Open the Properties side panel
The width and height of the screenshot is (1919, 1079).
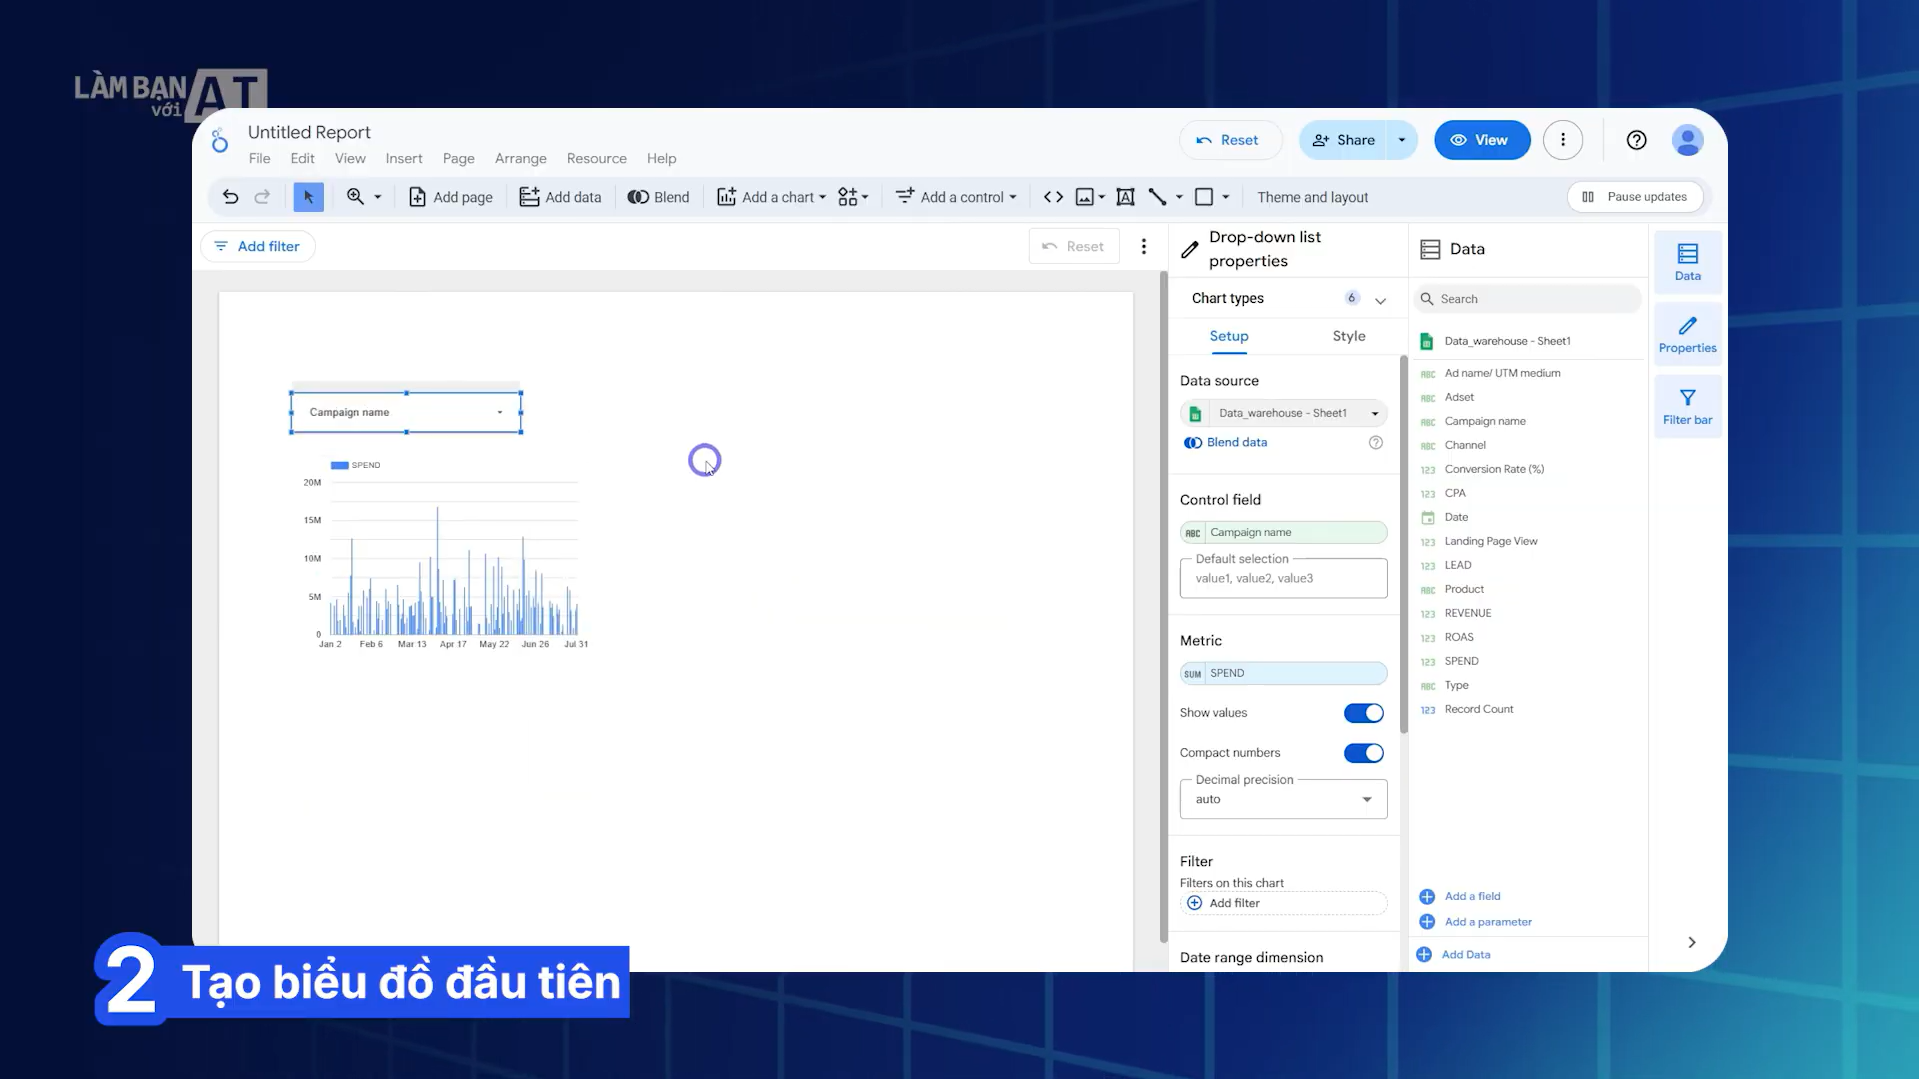[1687, 334]
